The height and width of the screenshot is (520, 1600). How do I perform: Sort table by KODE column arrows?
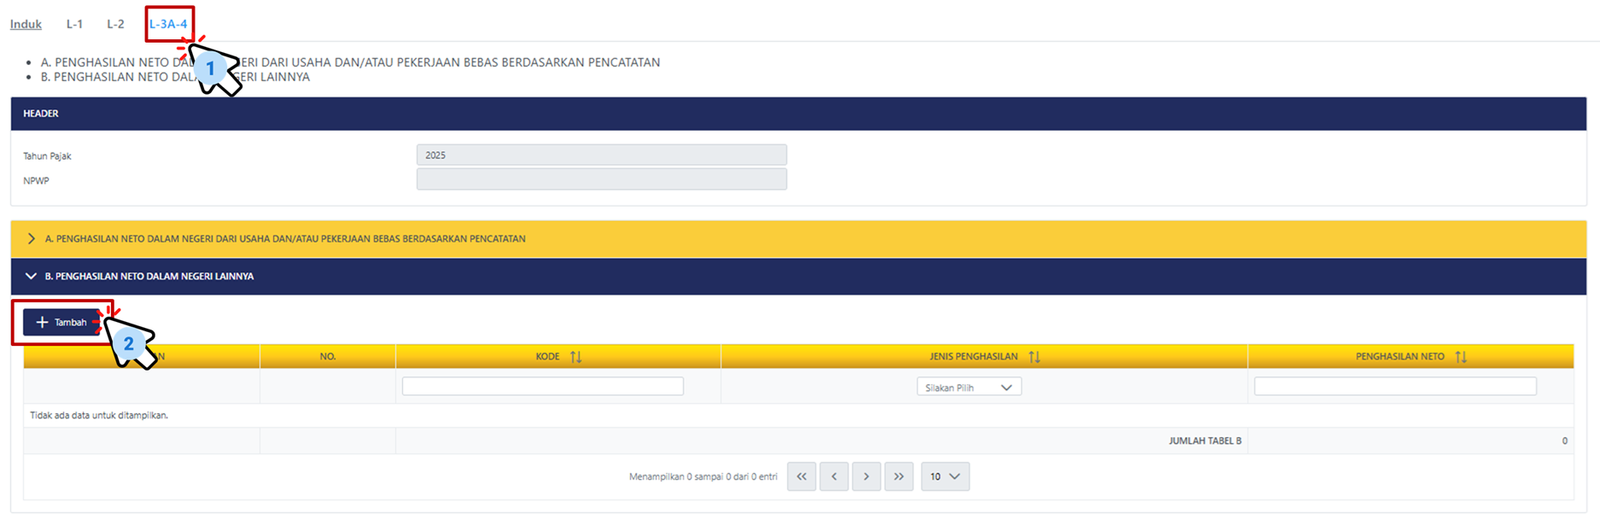pos(576,357)
